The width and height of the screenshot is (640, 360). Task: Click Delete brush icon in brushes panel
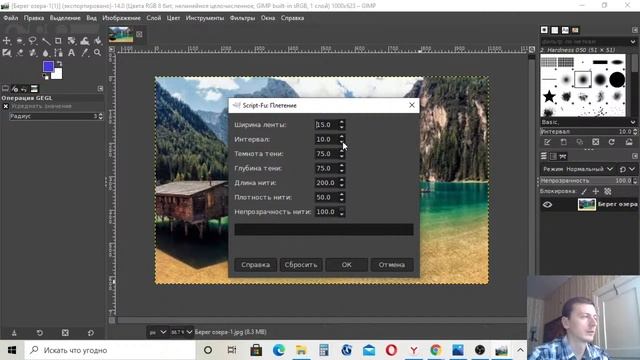click(596, 142)
